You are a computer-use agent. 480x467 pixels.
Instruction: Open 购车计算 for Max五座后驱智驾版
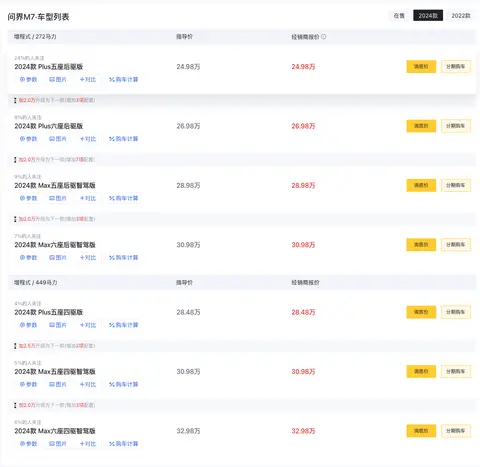pos(123,198)
